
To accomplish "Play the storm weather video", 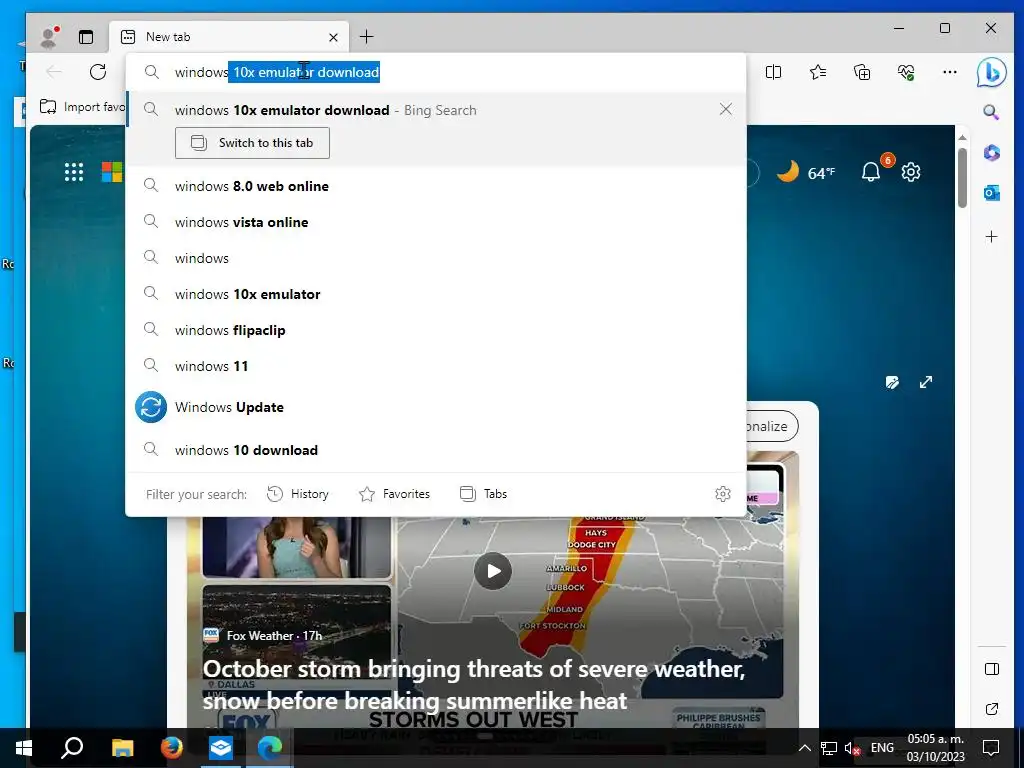I will click(x=493, y=571).
